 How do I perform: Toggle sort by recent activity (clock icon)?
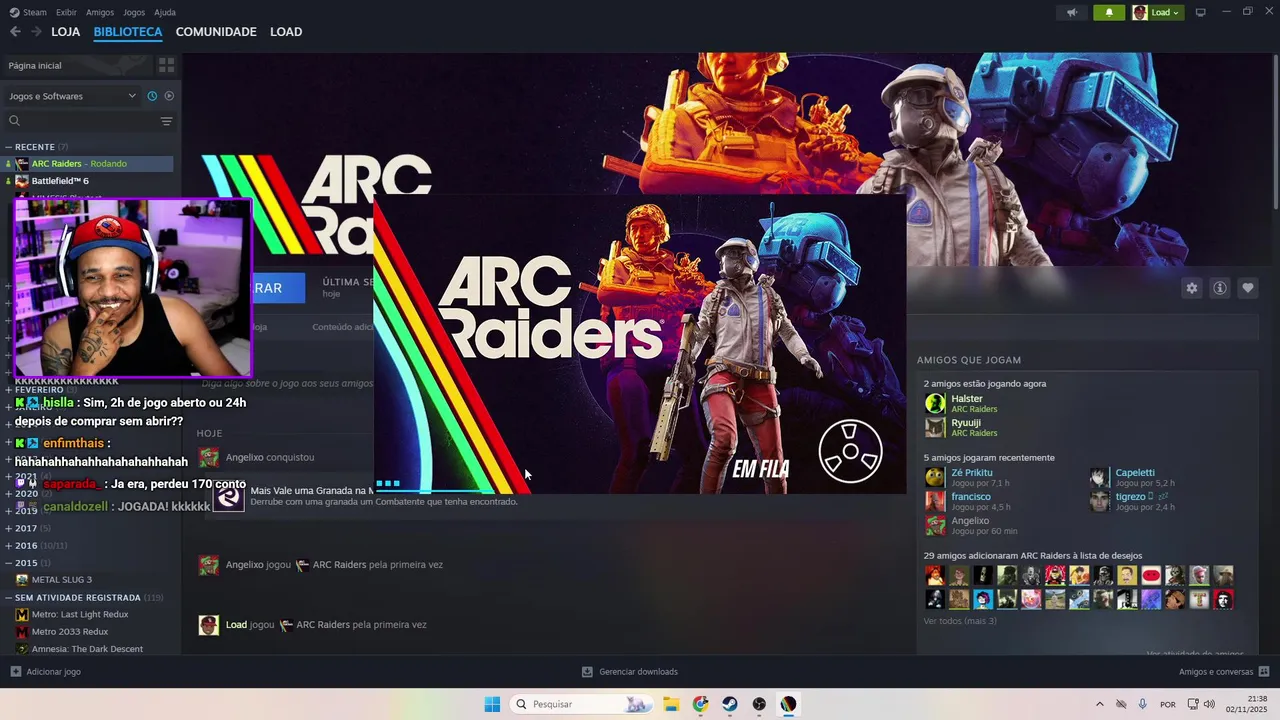(x=152, y=96)
